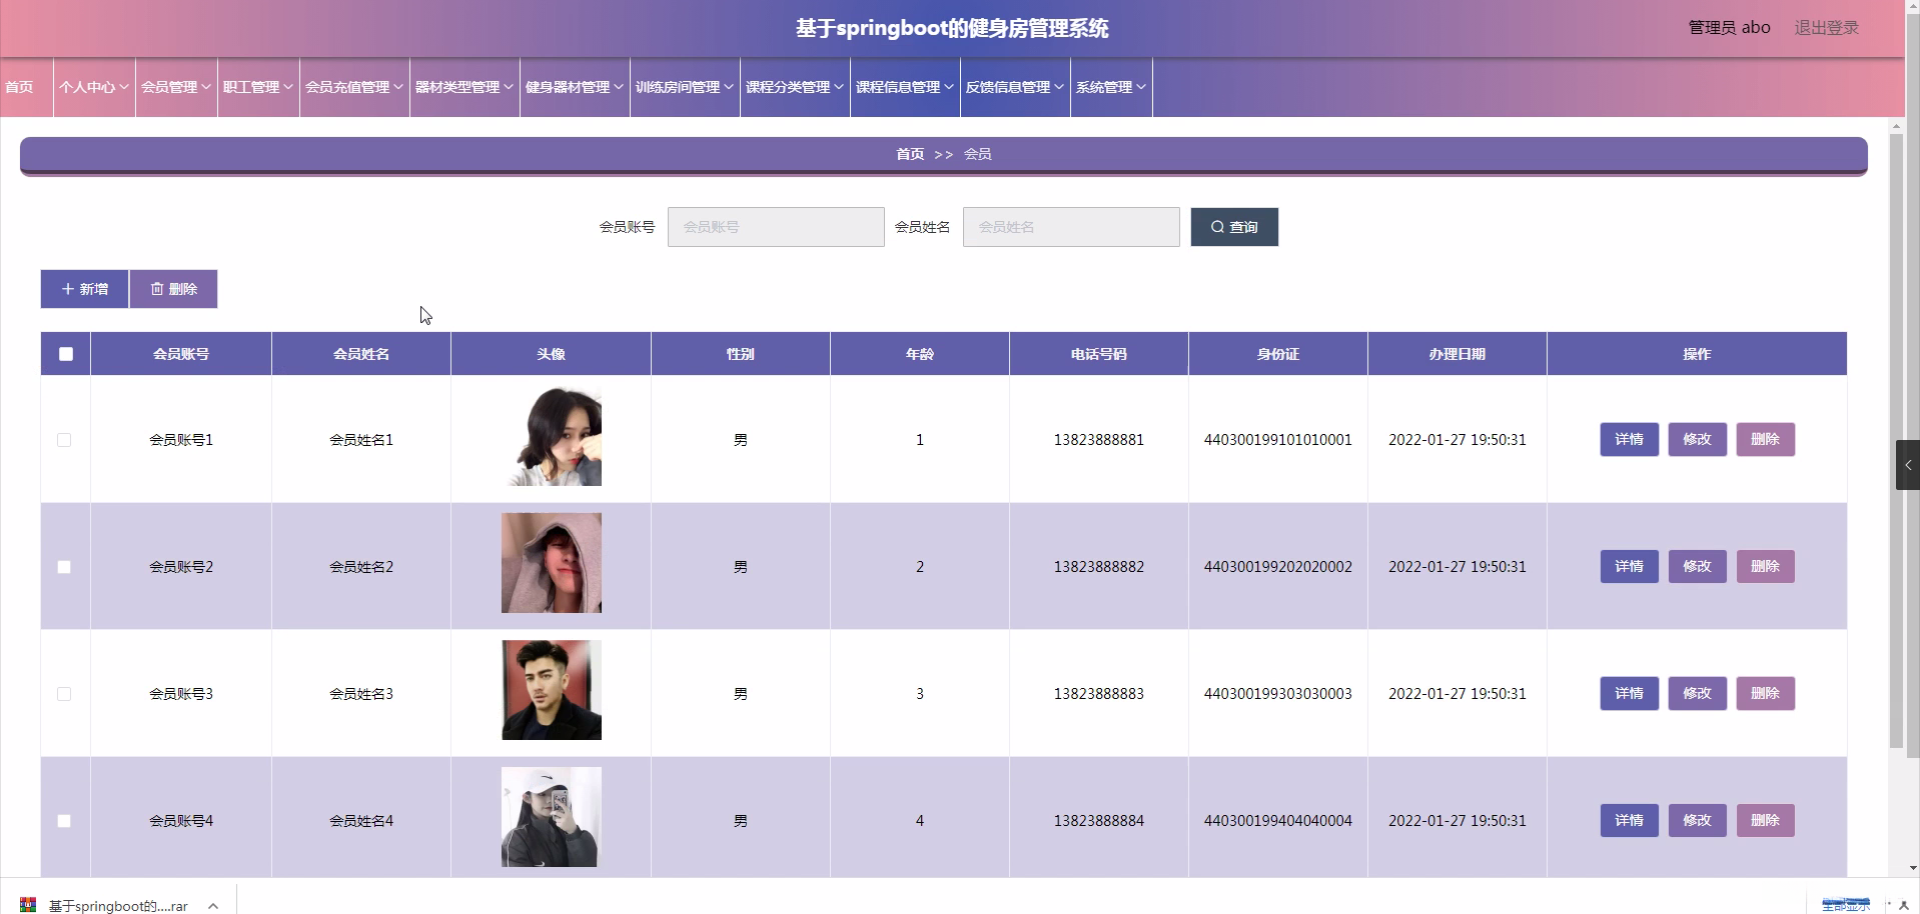The image size is (1920, 914).
Task: Check the row checkbox for 会员账号3
Action: tap(64, 694)
